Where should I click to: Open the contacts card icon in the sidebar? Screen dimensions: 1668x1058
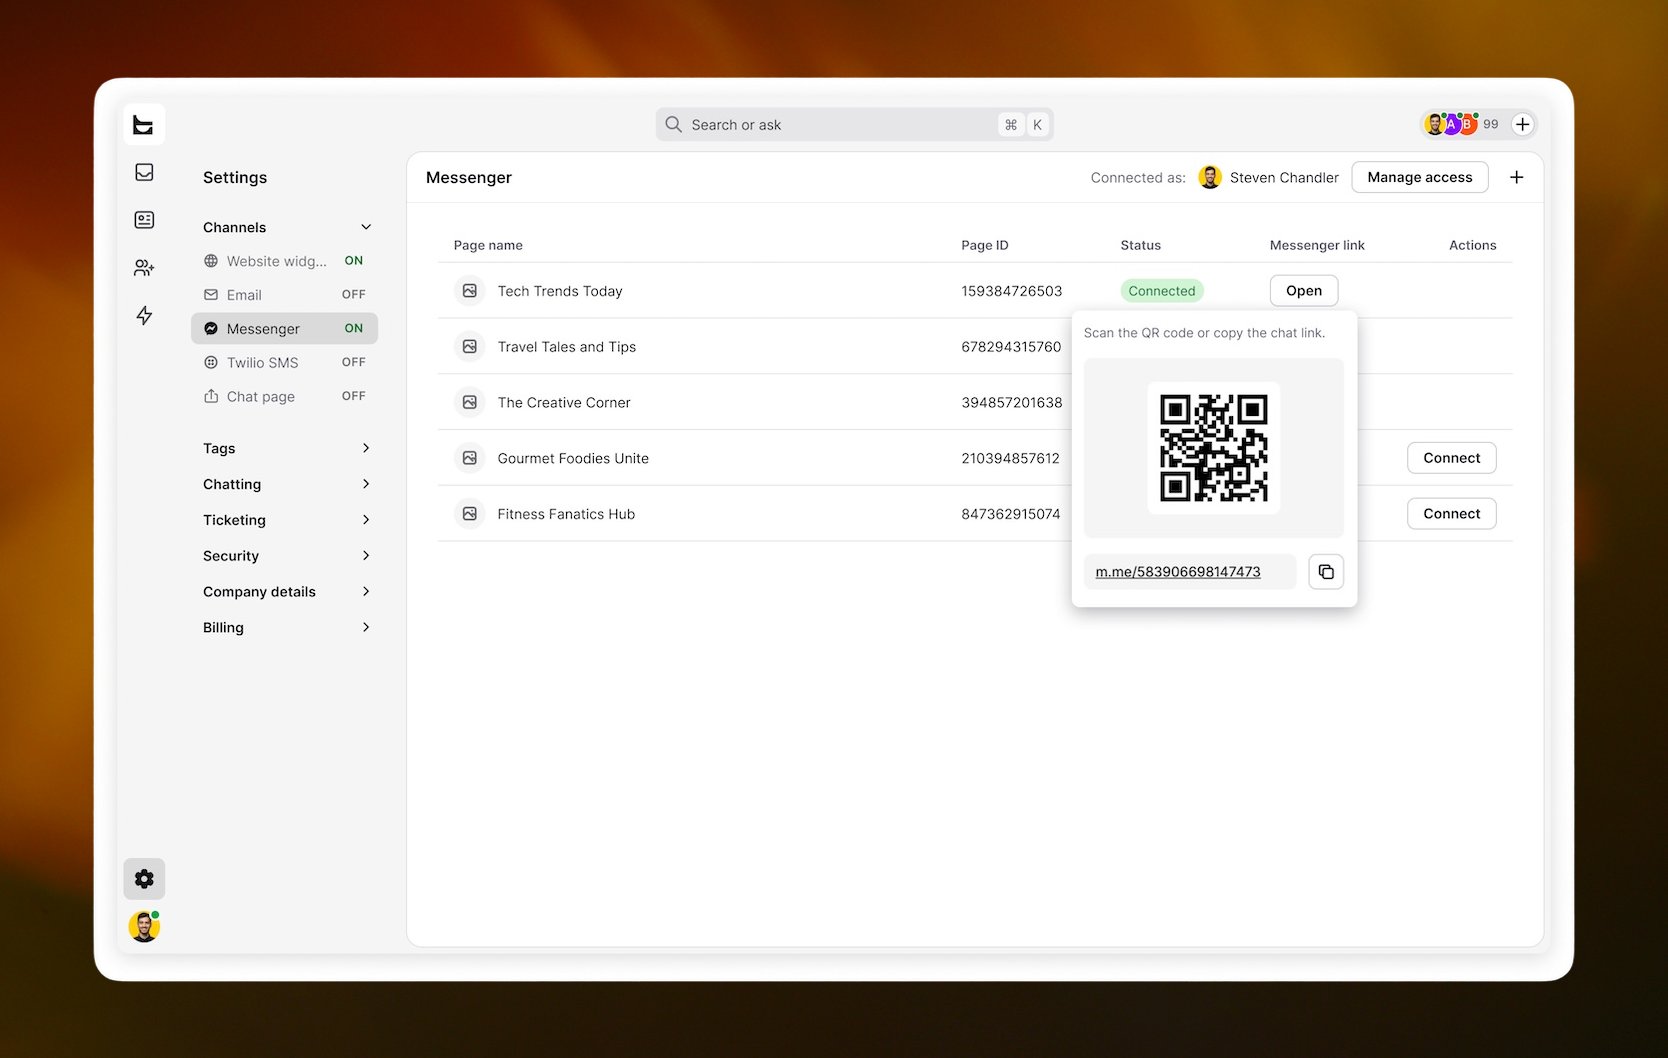point(144,220)
